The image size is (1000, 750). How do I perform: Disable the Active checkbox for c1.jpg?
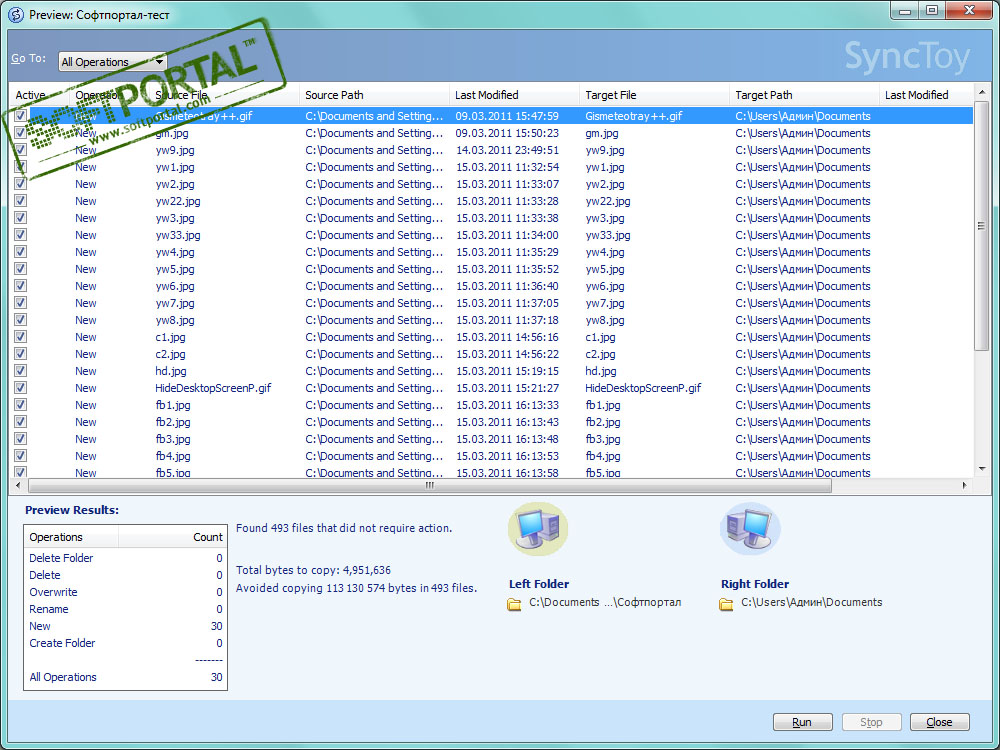(x=20, y=337)
